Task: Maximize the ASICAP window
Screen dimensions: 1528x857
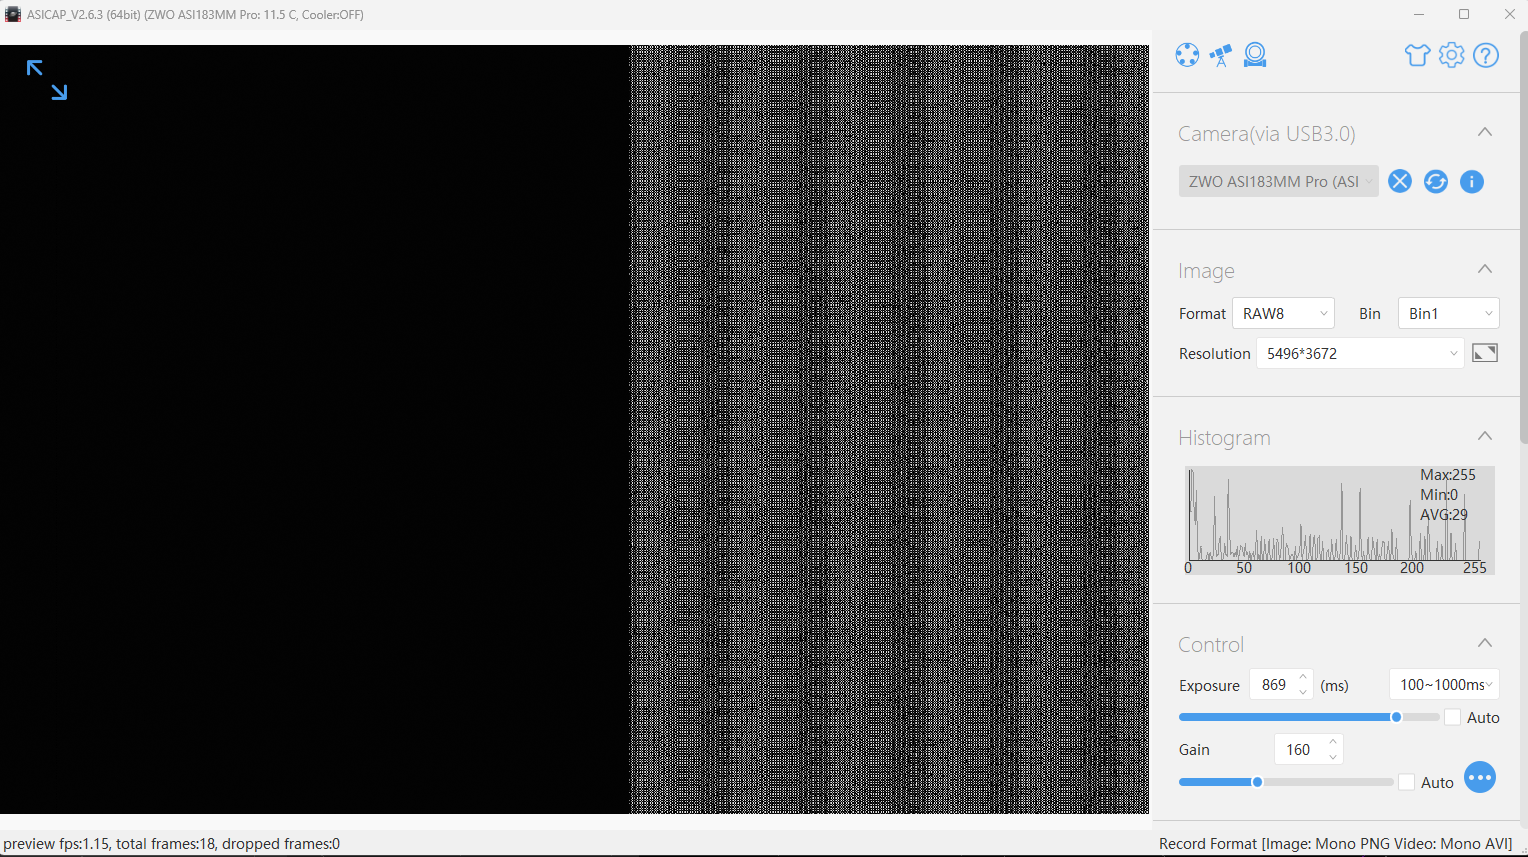Action: (1464, 14)
